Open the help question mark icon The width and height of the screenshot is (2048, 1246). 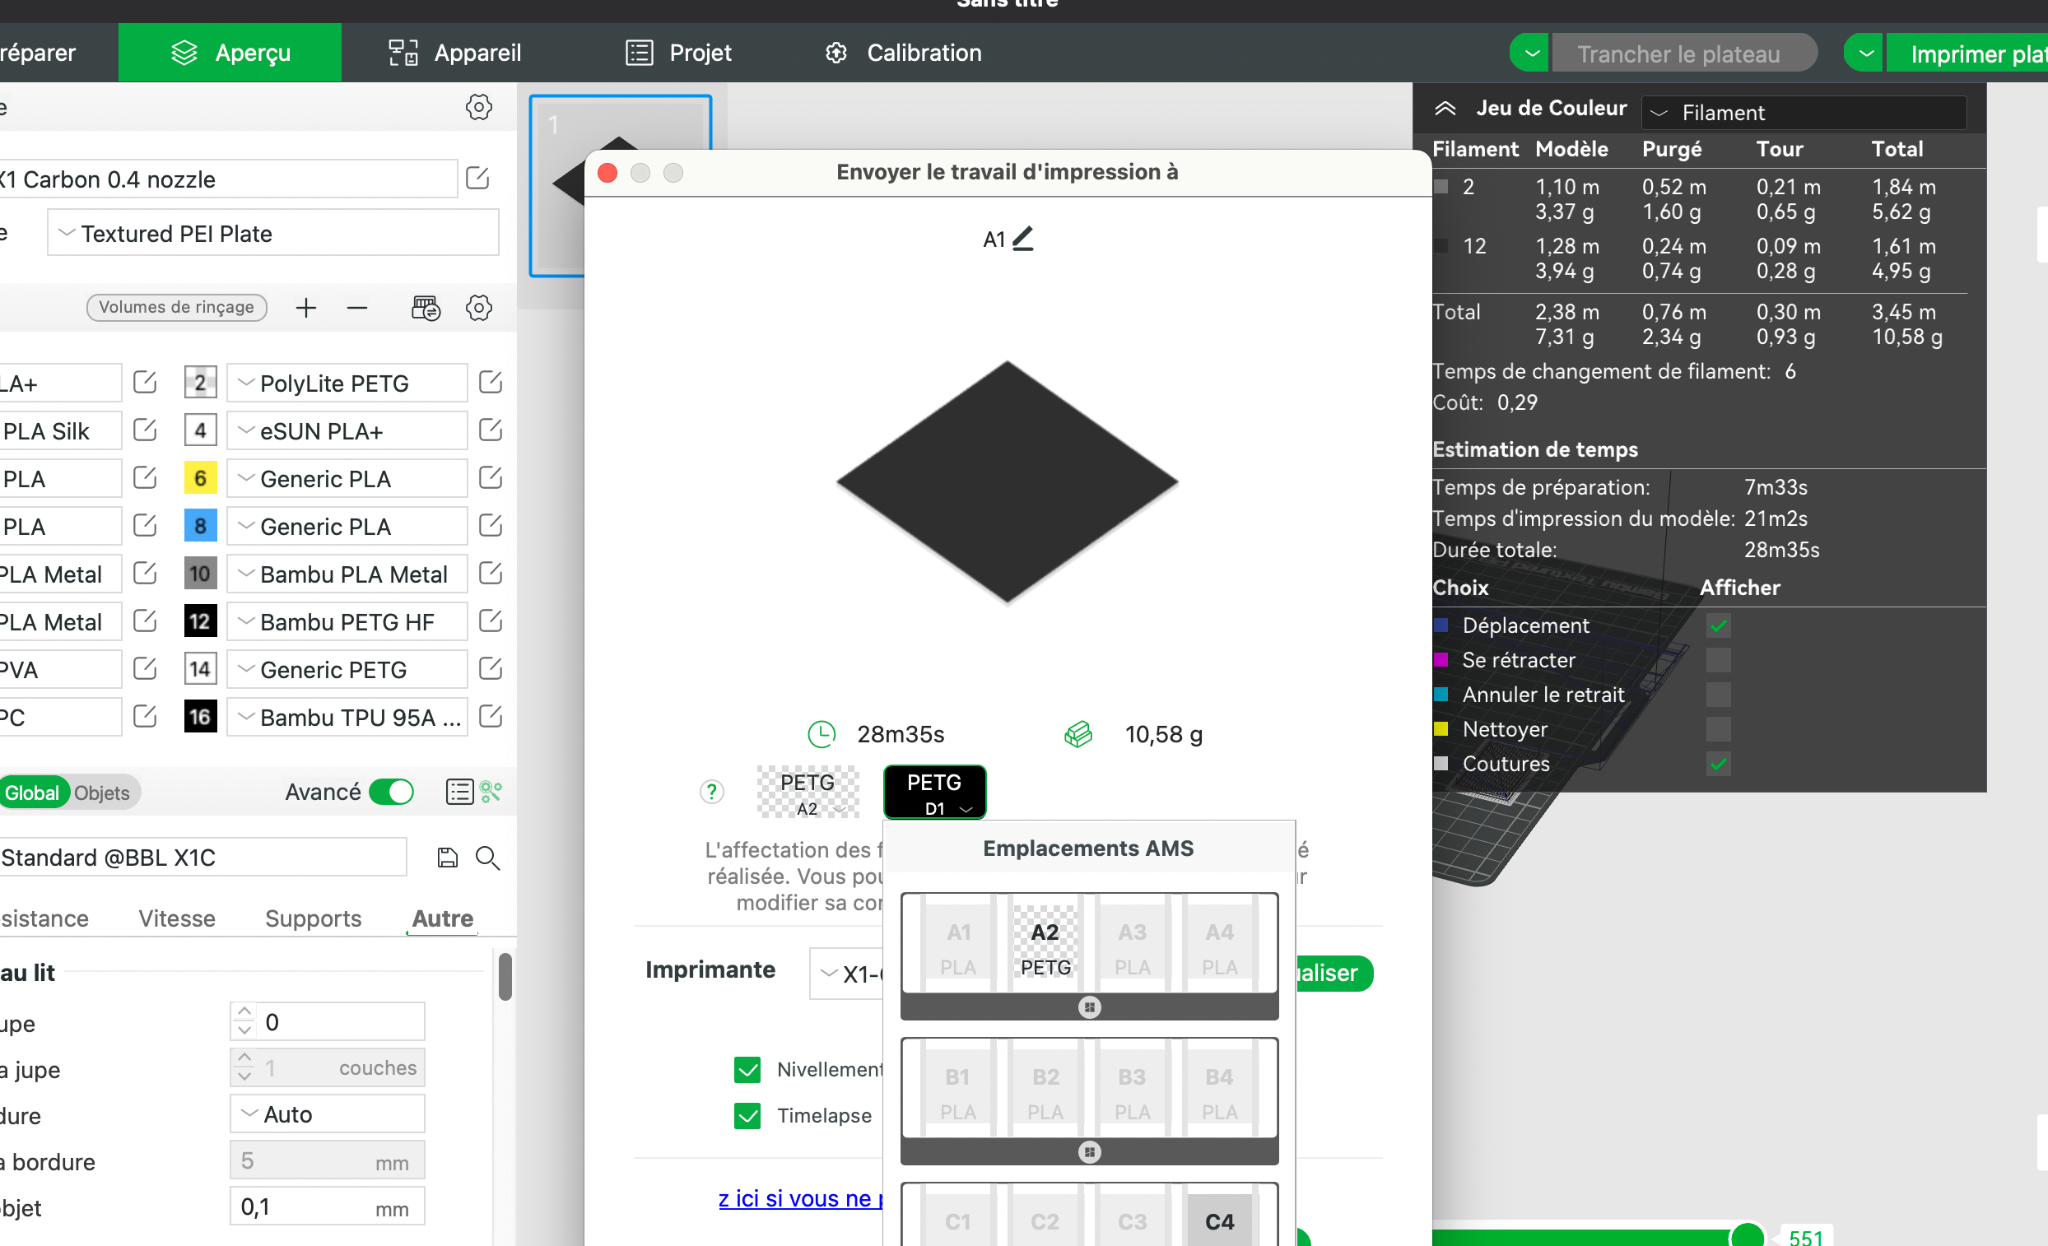pos(711,792)
